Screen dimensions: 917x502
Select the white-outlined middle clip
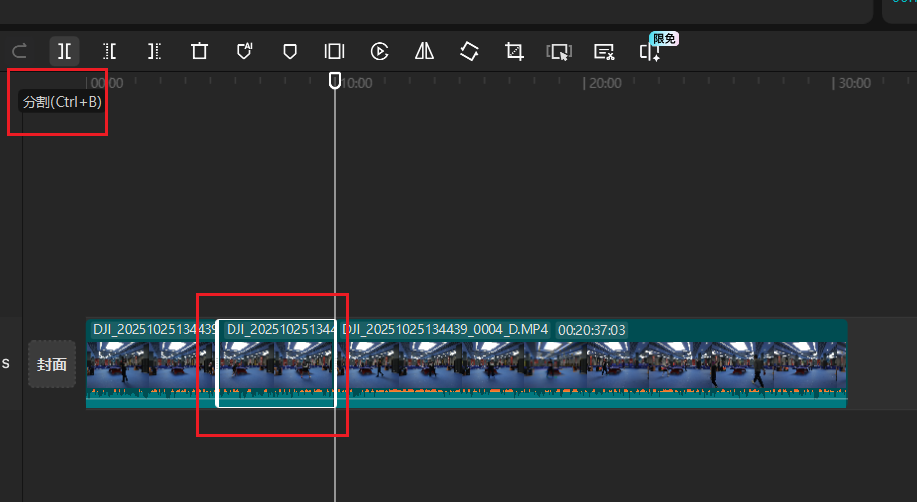point(276,365)
